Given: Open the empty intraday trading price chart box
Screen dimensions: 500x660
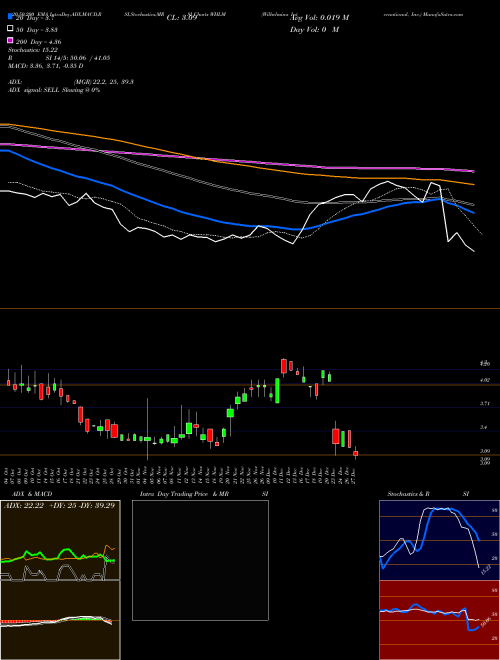Looking at the screenshot, I should tap(200, 560).
